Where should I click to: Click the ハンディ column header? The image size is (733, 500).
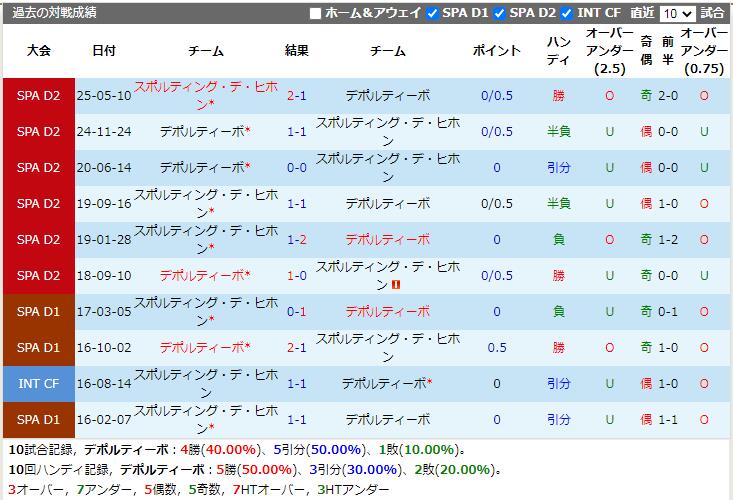click(559, 50)
